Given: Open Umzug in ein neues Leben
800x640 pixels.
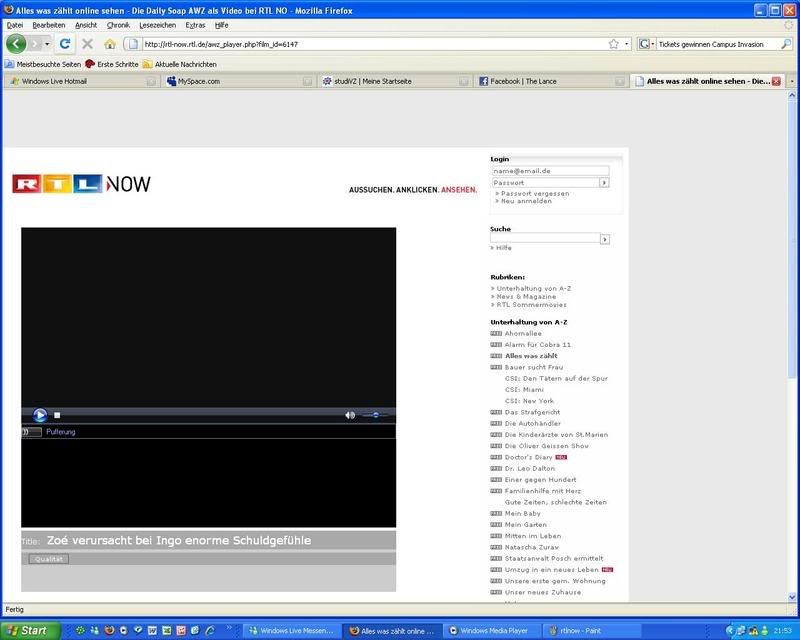Looking at the screenshot, I should (x=552, y=569).
